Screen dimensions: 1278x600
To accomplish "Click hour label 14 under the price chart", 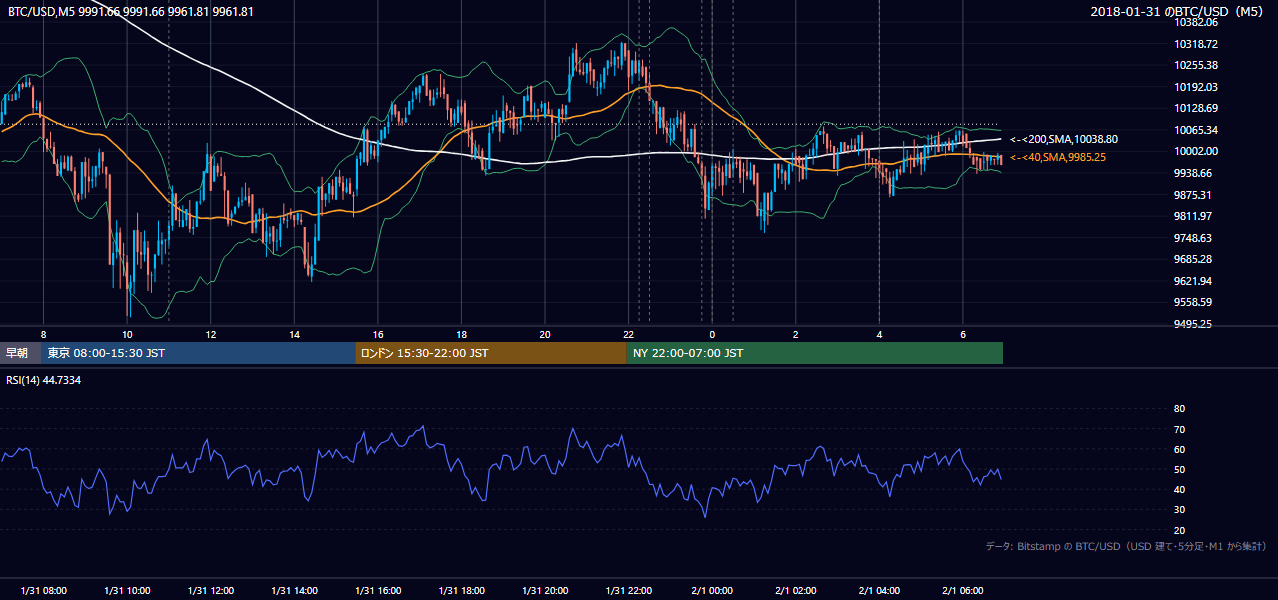I will coord(294,334).
